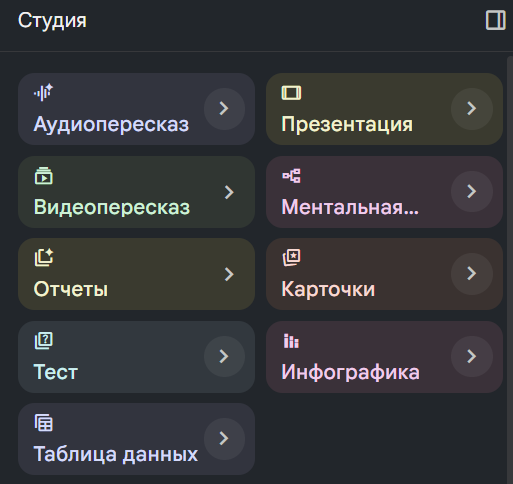Click the bar chart icon on Инфографика

pos(291,341)
